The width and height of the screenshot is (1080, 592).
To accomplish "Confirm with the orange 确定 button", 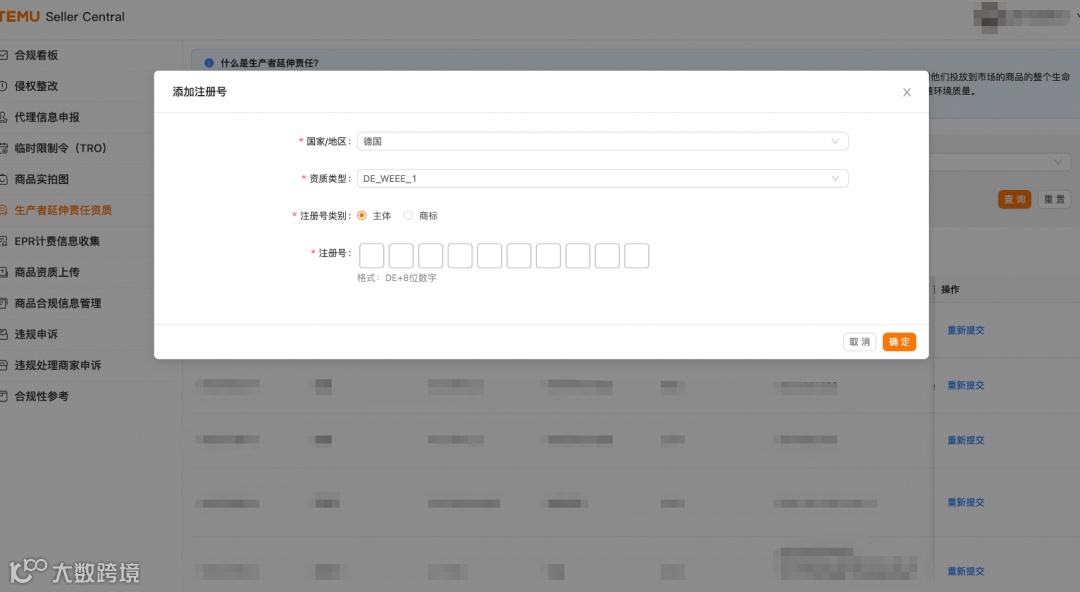I will [x=899, y=342].
